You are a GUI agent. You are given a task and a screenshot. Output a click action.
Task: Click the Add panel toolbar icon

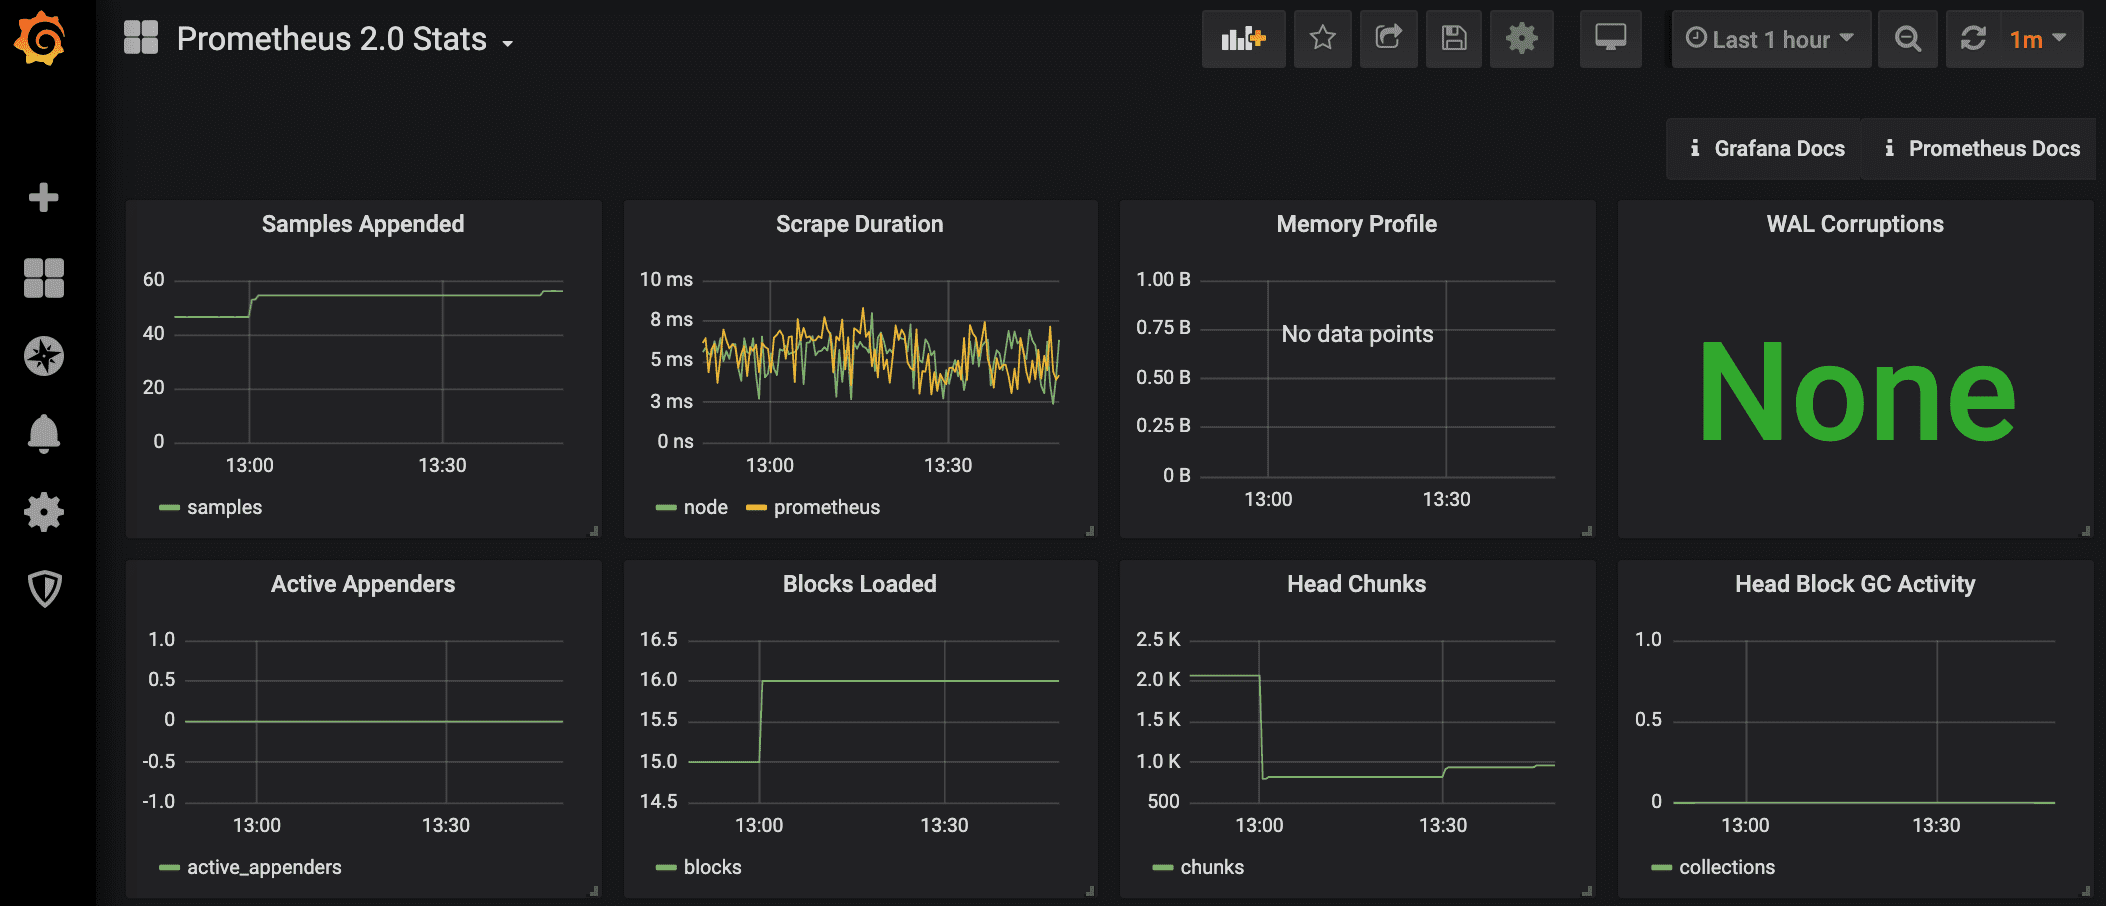point(1243,39)
